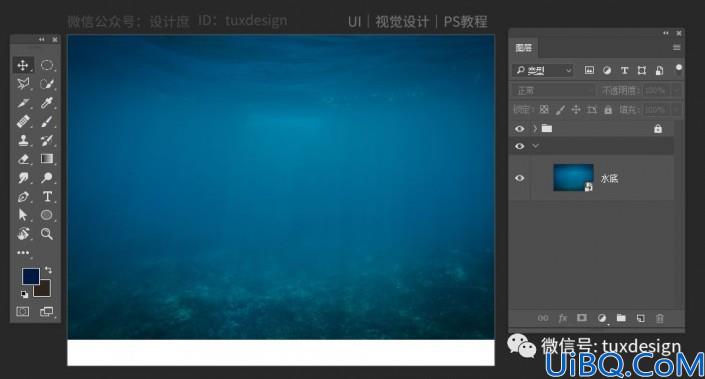Open the Layers panel options menu
Image resolution: width=705 pixels, height=379 pixels.
pyautogui.click(x=676, y=48)
